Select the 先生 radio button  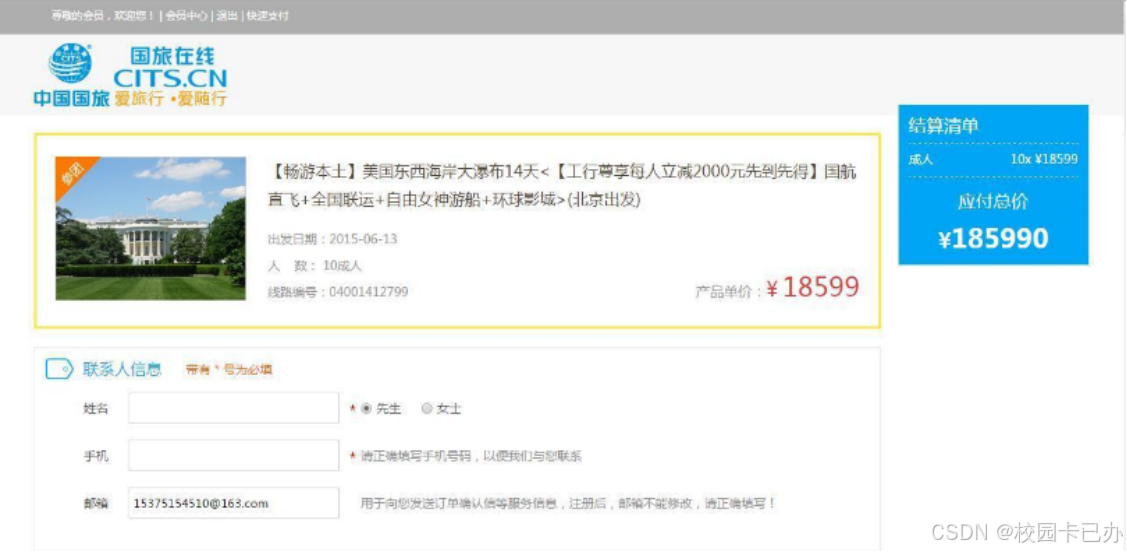click(x=367, y=409)
